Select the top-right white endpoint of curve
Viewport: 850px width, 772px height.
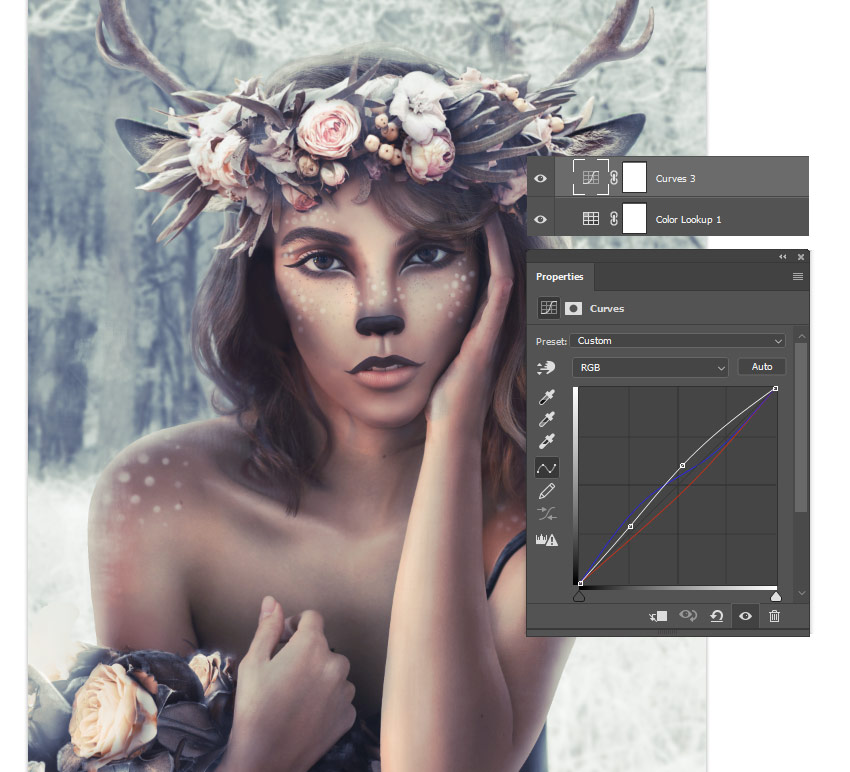(775, 389)
